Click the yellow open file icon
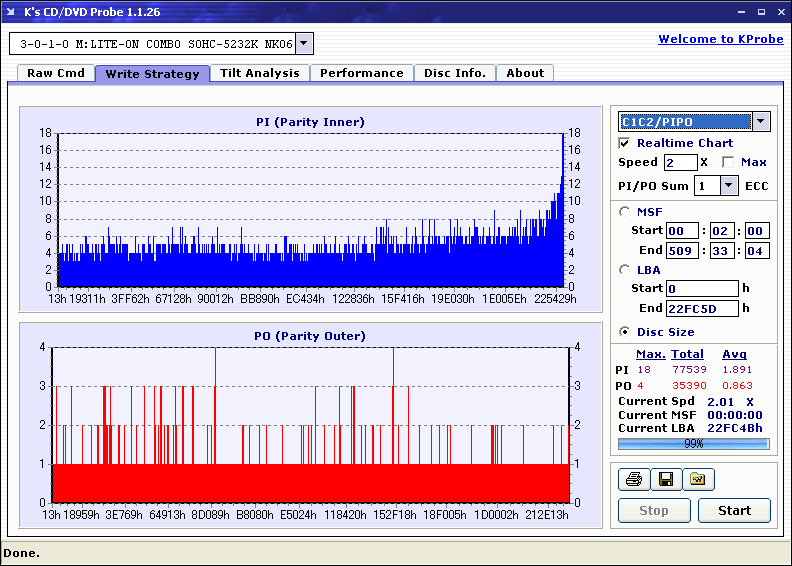 click(x=698, y=480)
